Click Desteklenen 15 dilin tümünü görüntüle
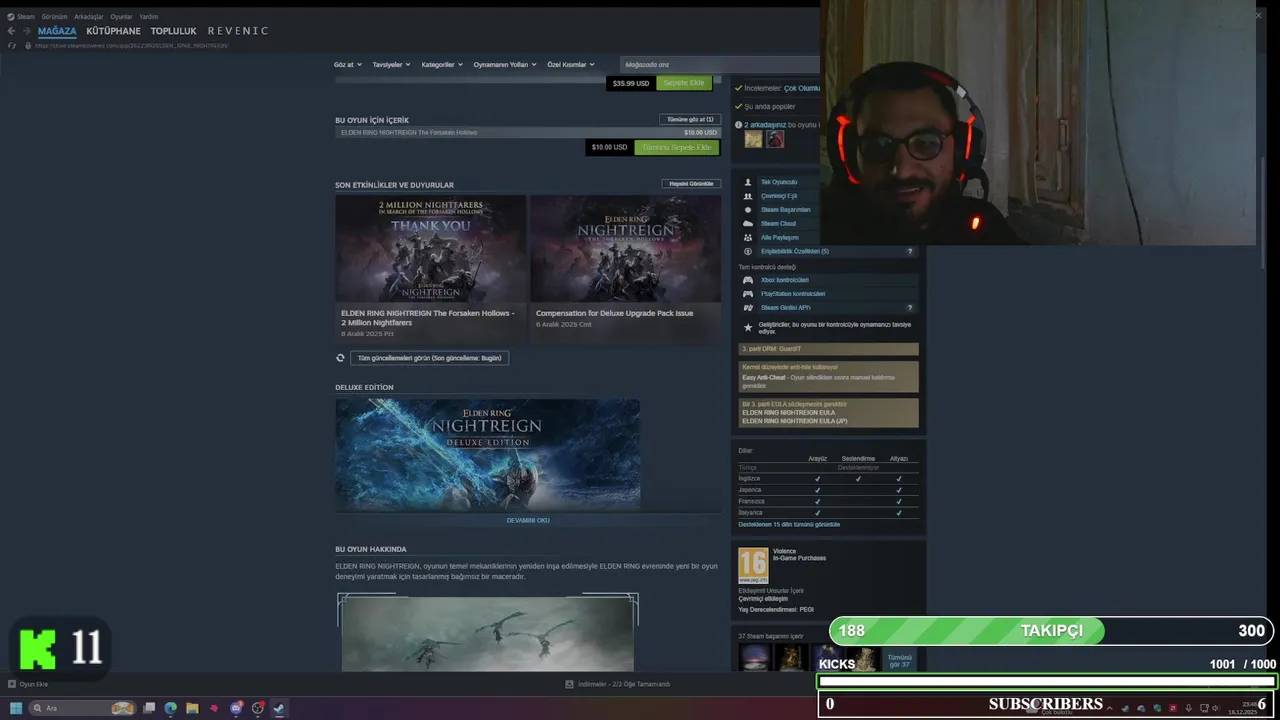Screen dimensions: 1280x720 (789, 524)
